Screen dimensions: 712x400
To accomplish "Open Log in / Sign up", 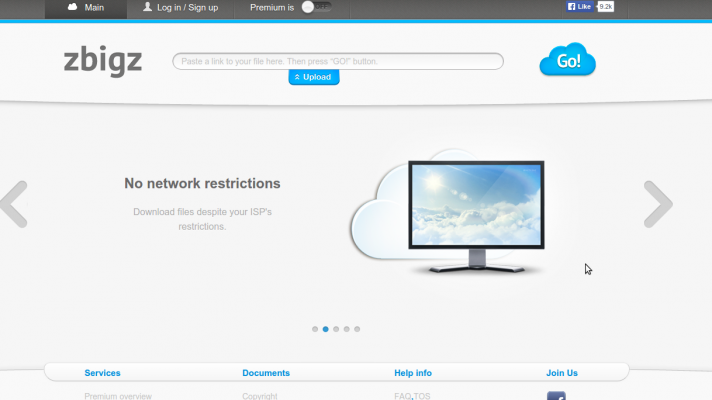I will pos(180,8).
